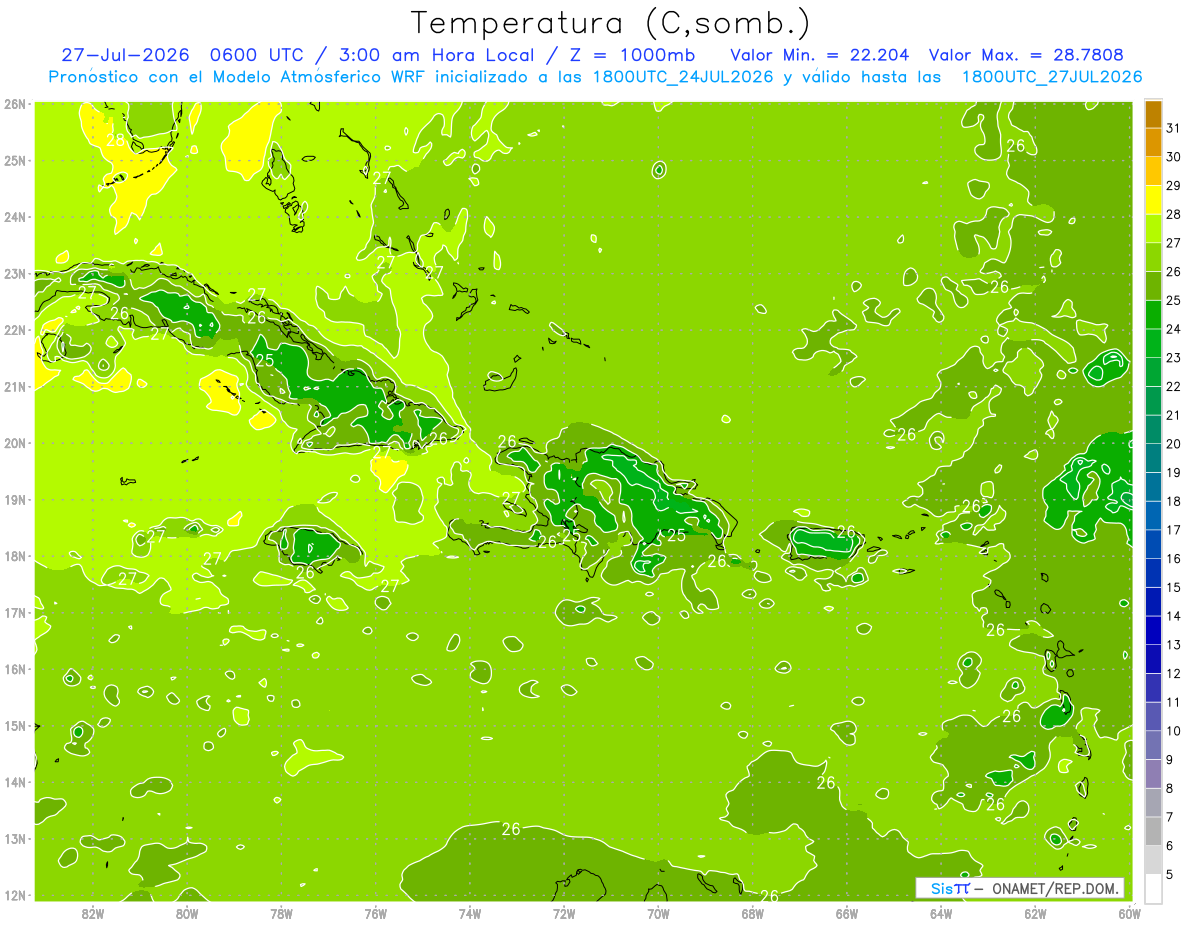The image size is (1200, 927).
Task: Click the '30' label on the color scale
Action: [x=1173, y=157]
